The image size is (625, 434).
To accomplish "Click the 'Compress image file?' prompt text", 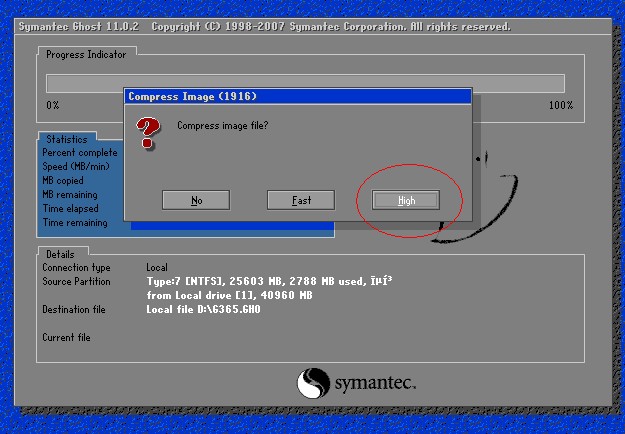I will [x=222, y=126].
